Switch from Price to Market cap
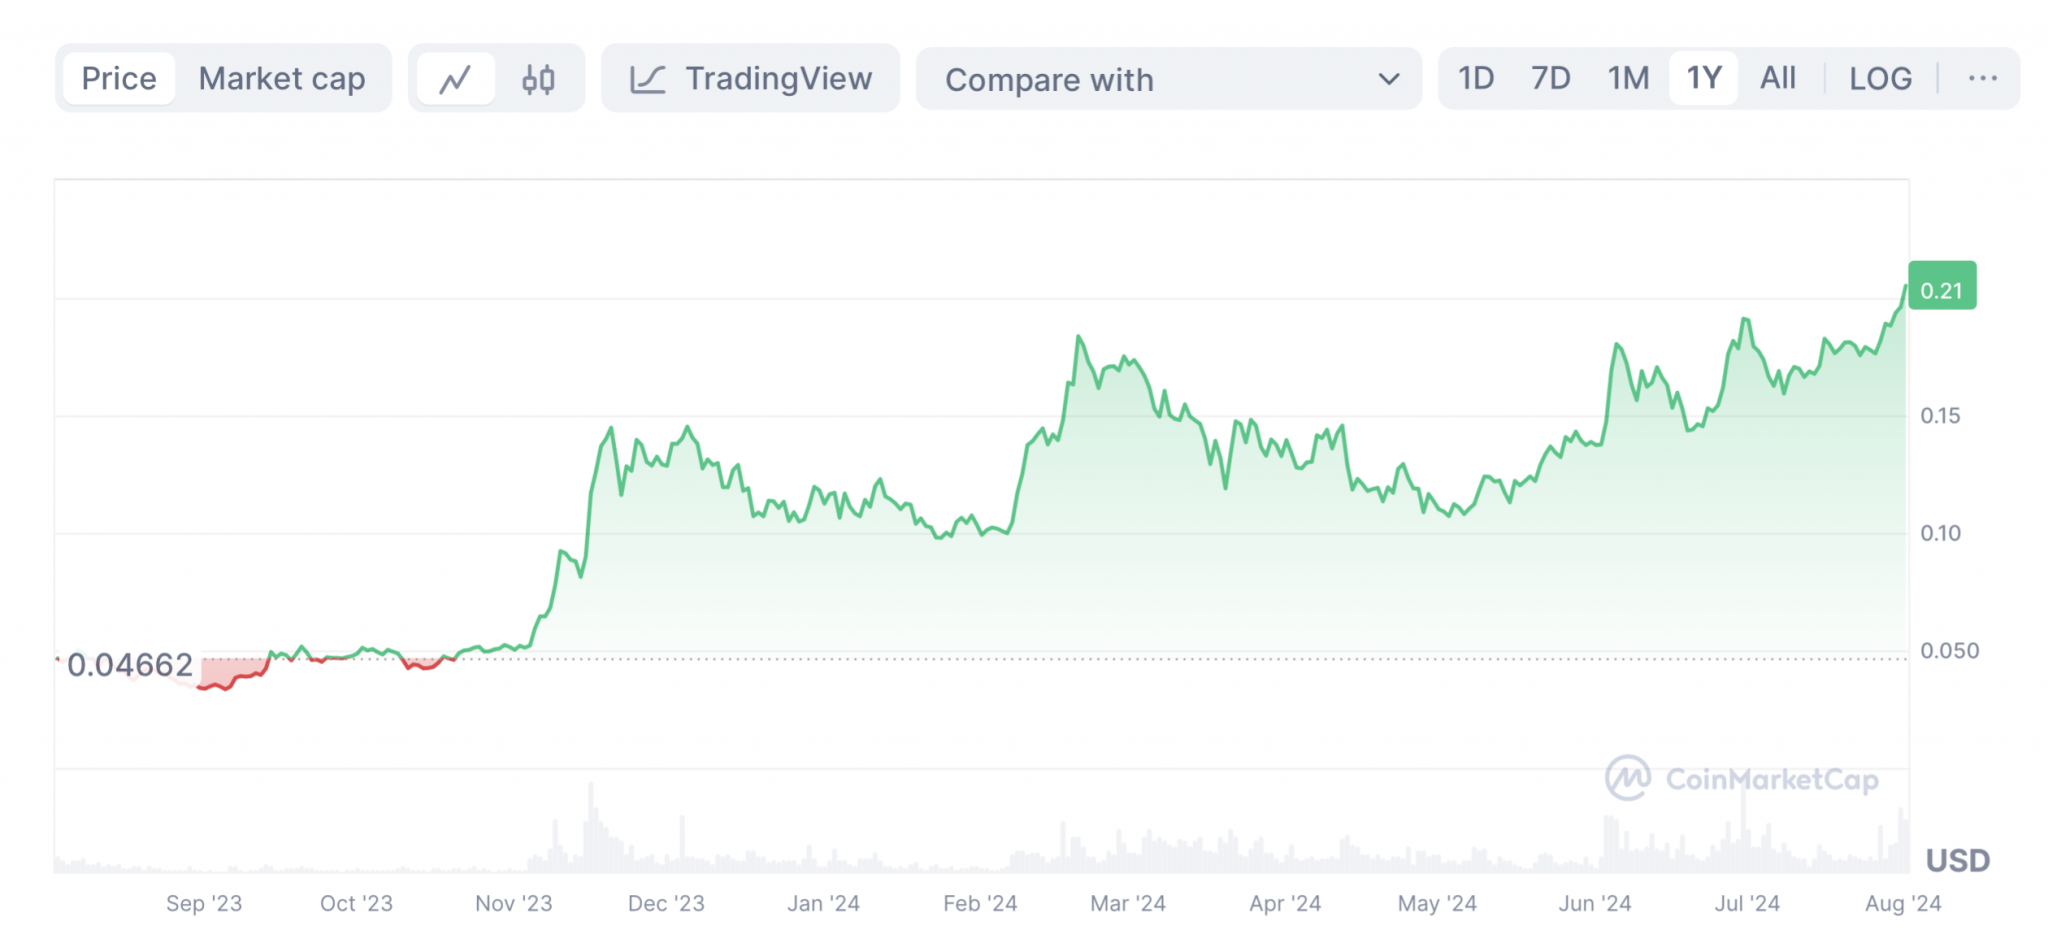2048x943 pixels. tap(282, 78)
